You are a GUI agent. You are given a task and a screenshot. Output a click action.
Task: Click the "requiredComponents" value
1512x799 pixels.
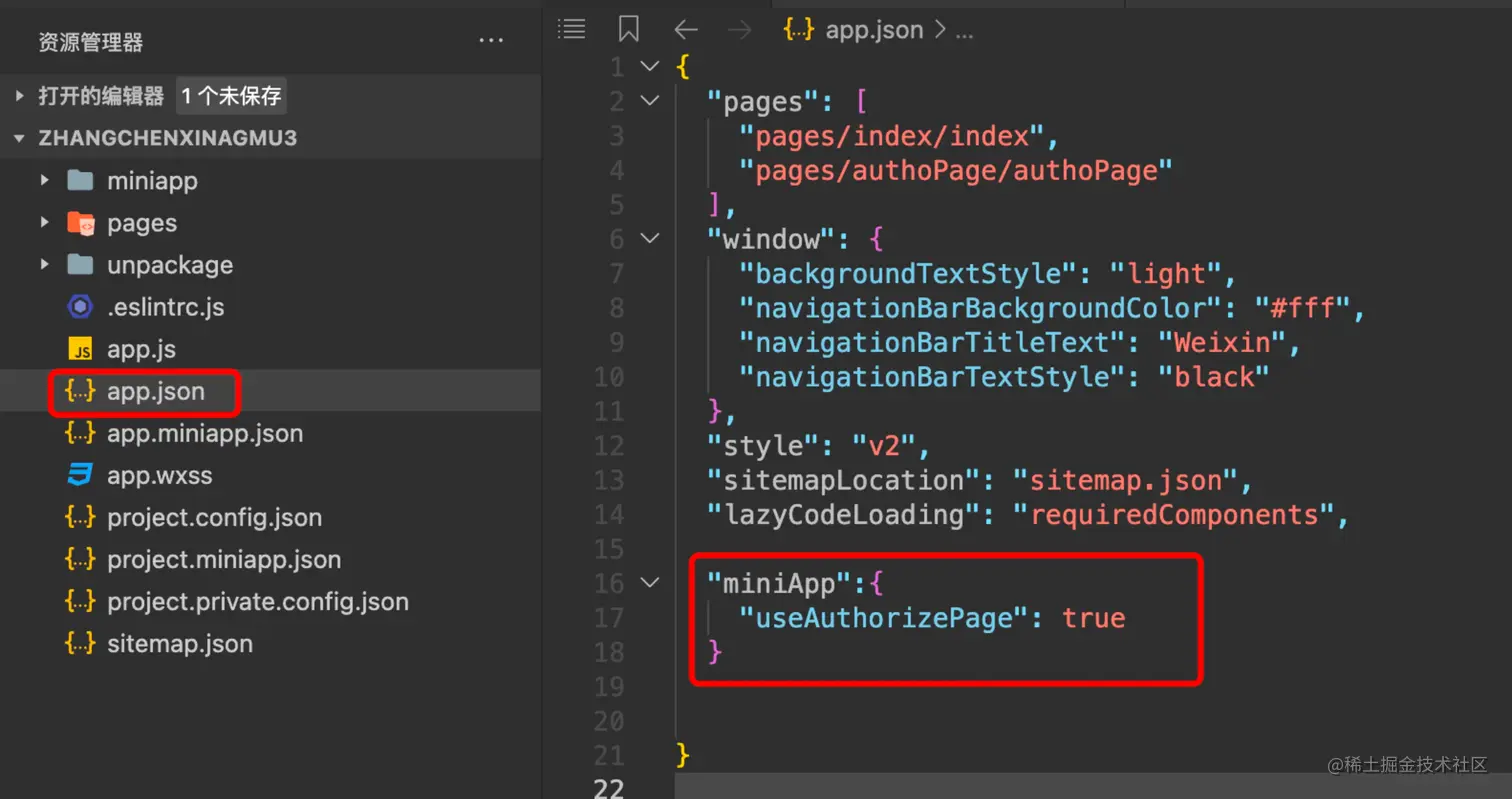pos(1173,514)
